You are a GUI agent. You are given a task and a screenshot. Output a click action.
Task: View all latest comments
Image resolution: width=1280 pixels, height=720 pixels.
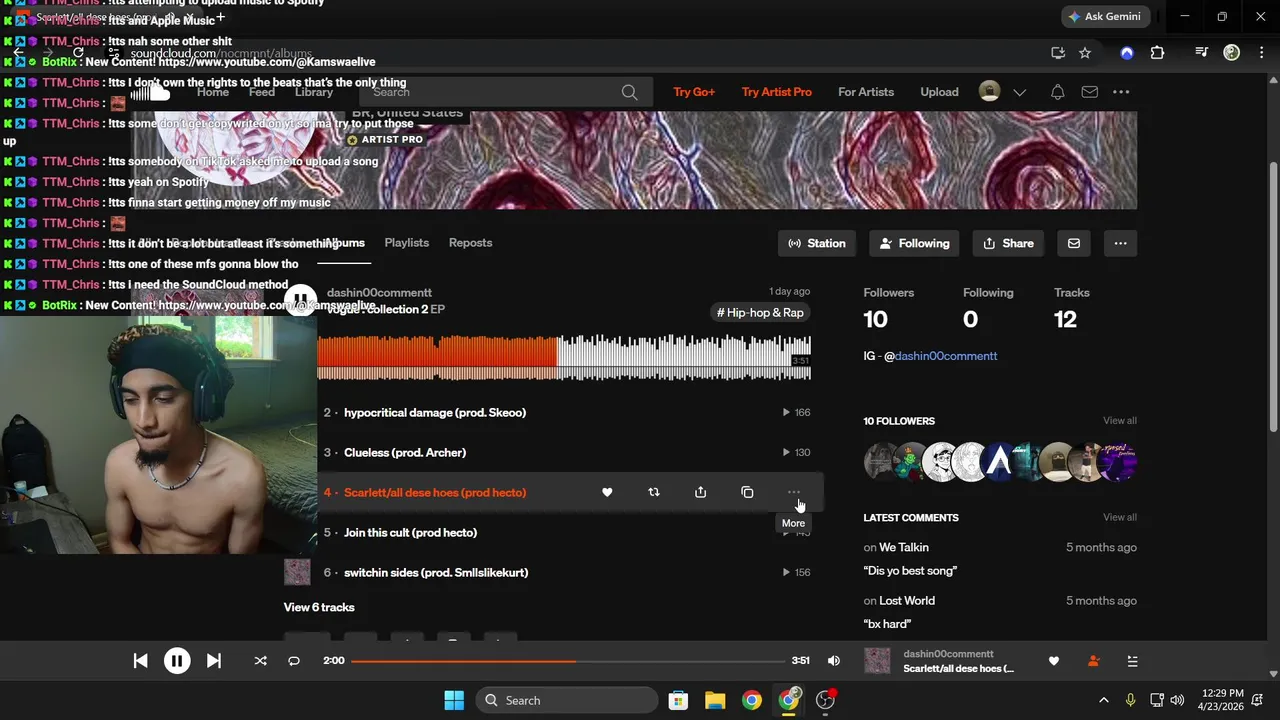click(1119, 517)
